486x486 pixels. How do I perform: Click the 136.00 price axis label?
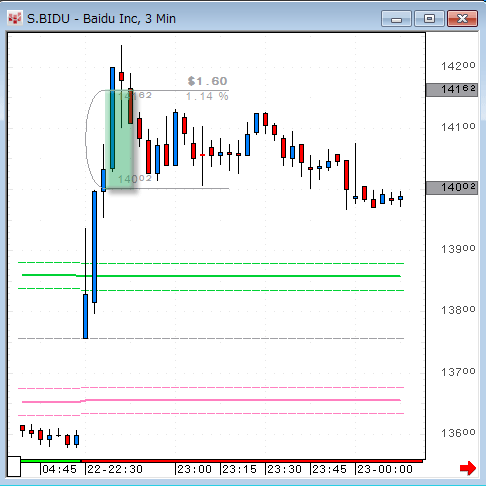(458, 433)
